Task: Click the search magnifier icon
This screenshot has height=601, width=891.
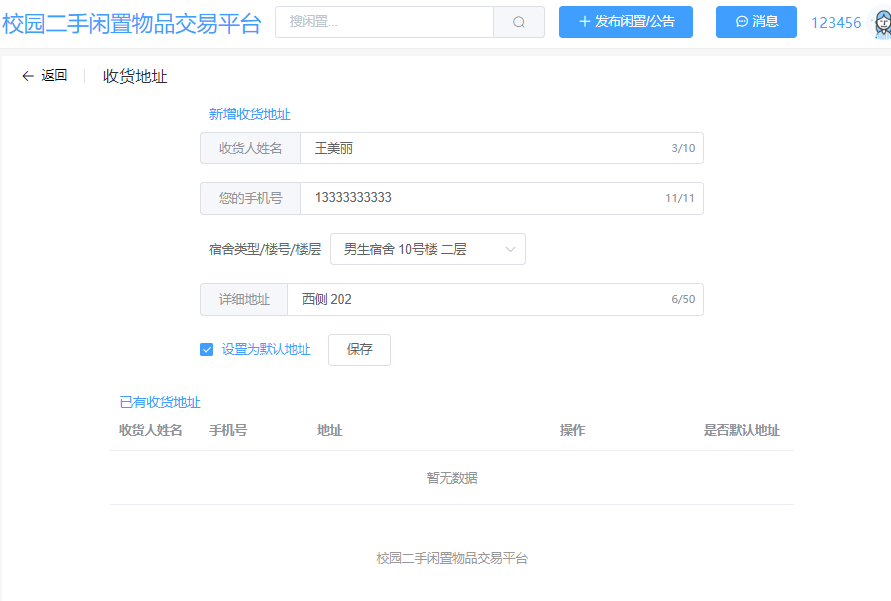Action: 518,21
